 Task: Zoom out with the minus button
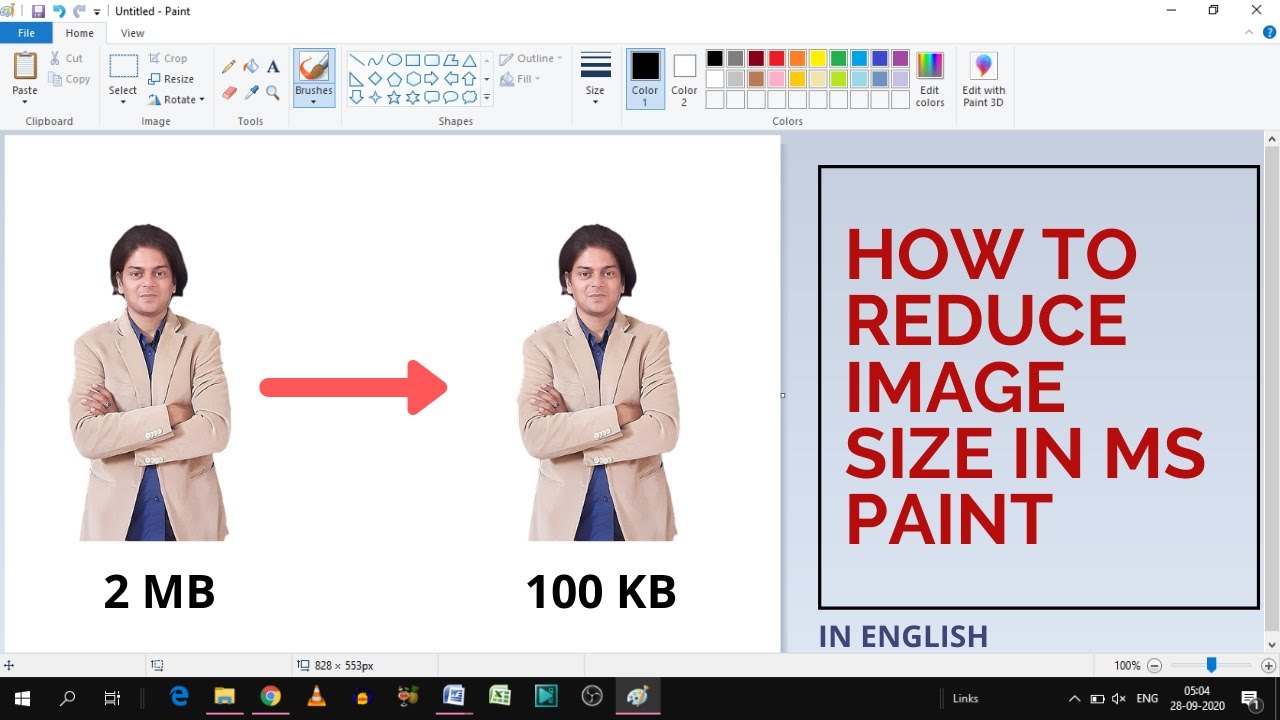pyautogui.click(x=1154, y=665)
